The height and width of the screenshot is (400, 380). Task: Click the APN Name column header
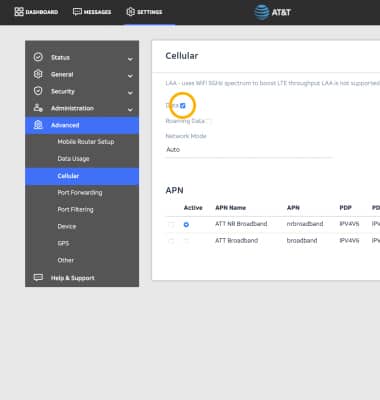click(230, 208)
